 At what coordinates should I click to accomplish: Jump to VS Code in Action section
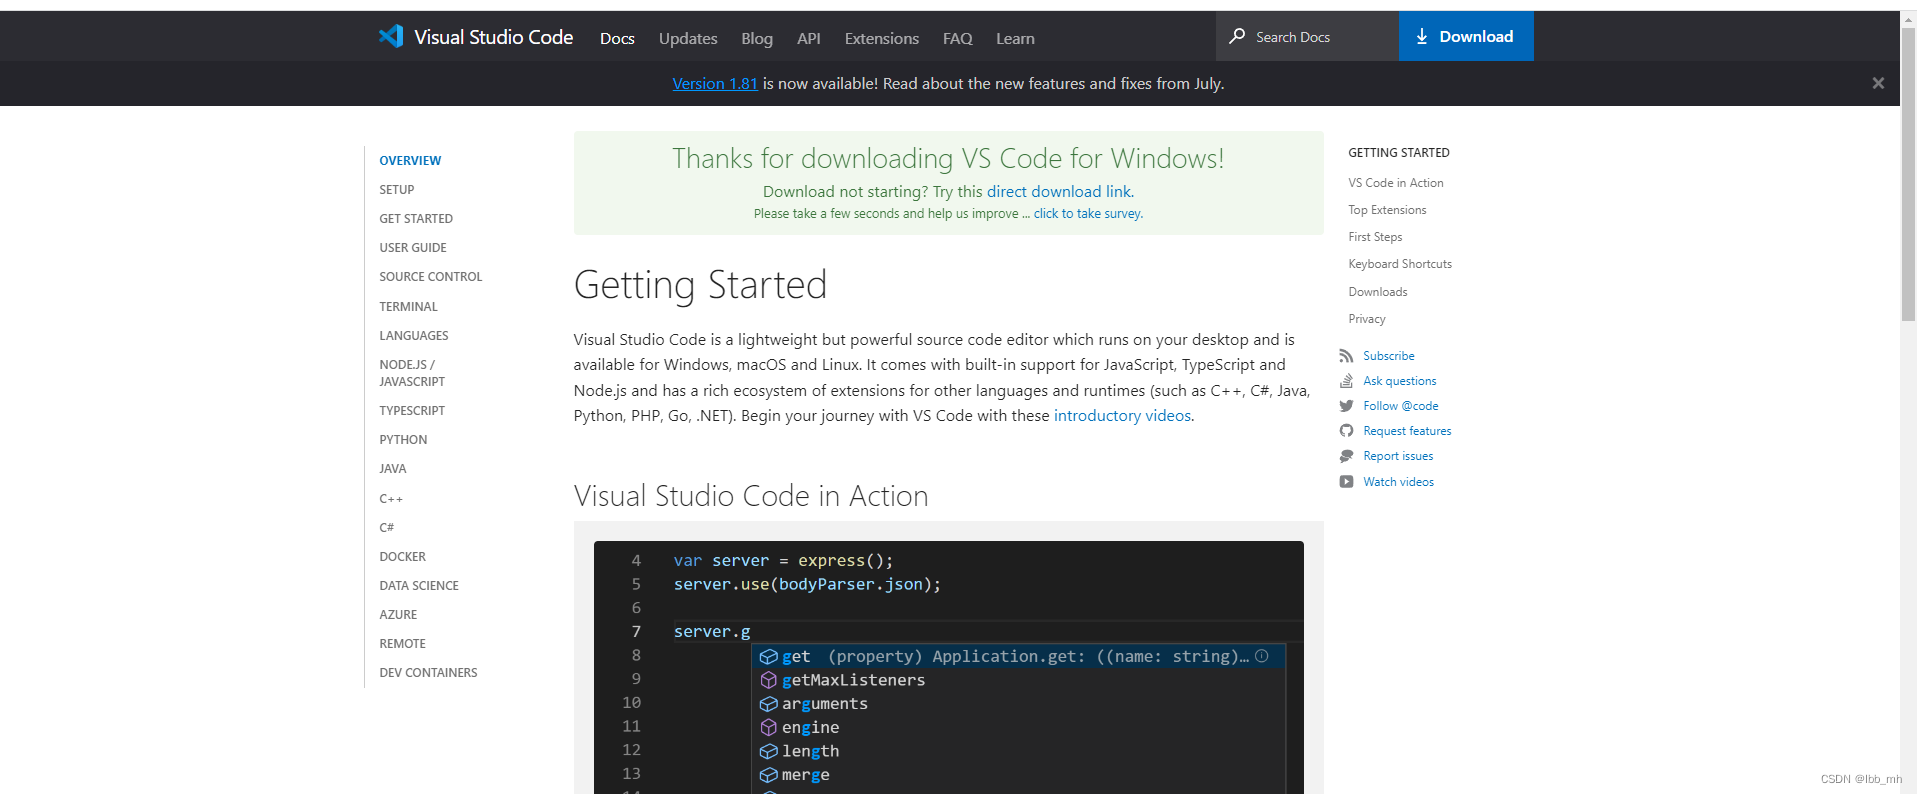[x=1396, y=183]
